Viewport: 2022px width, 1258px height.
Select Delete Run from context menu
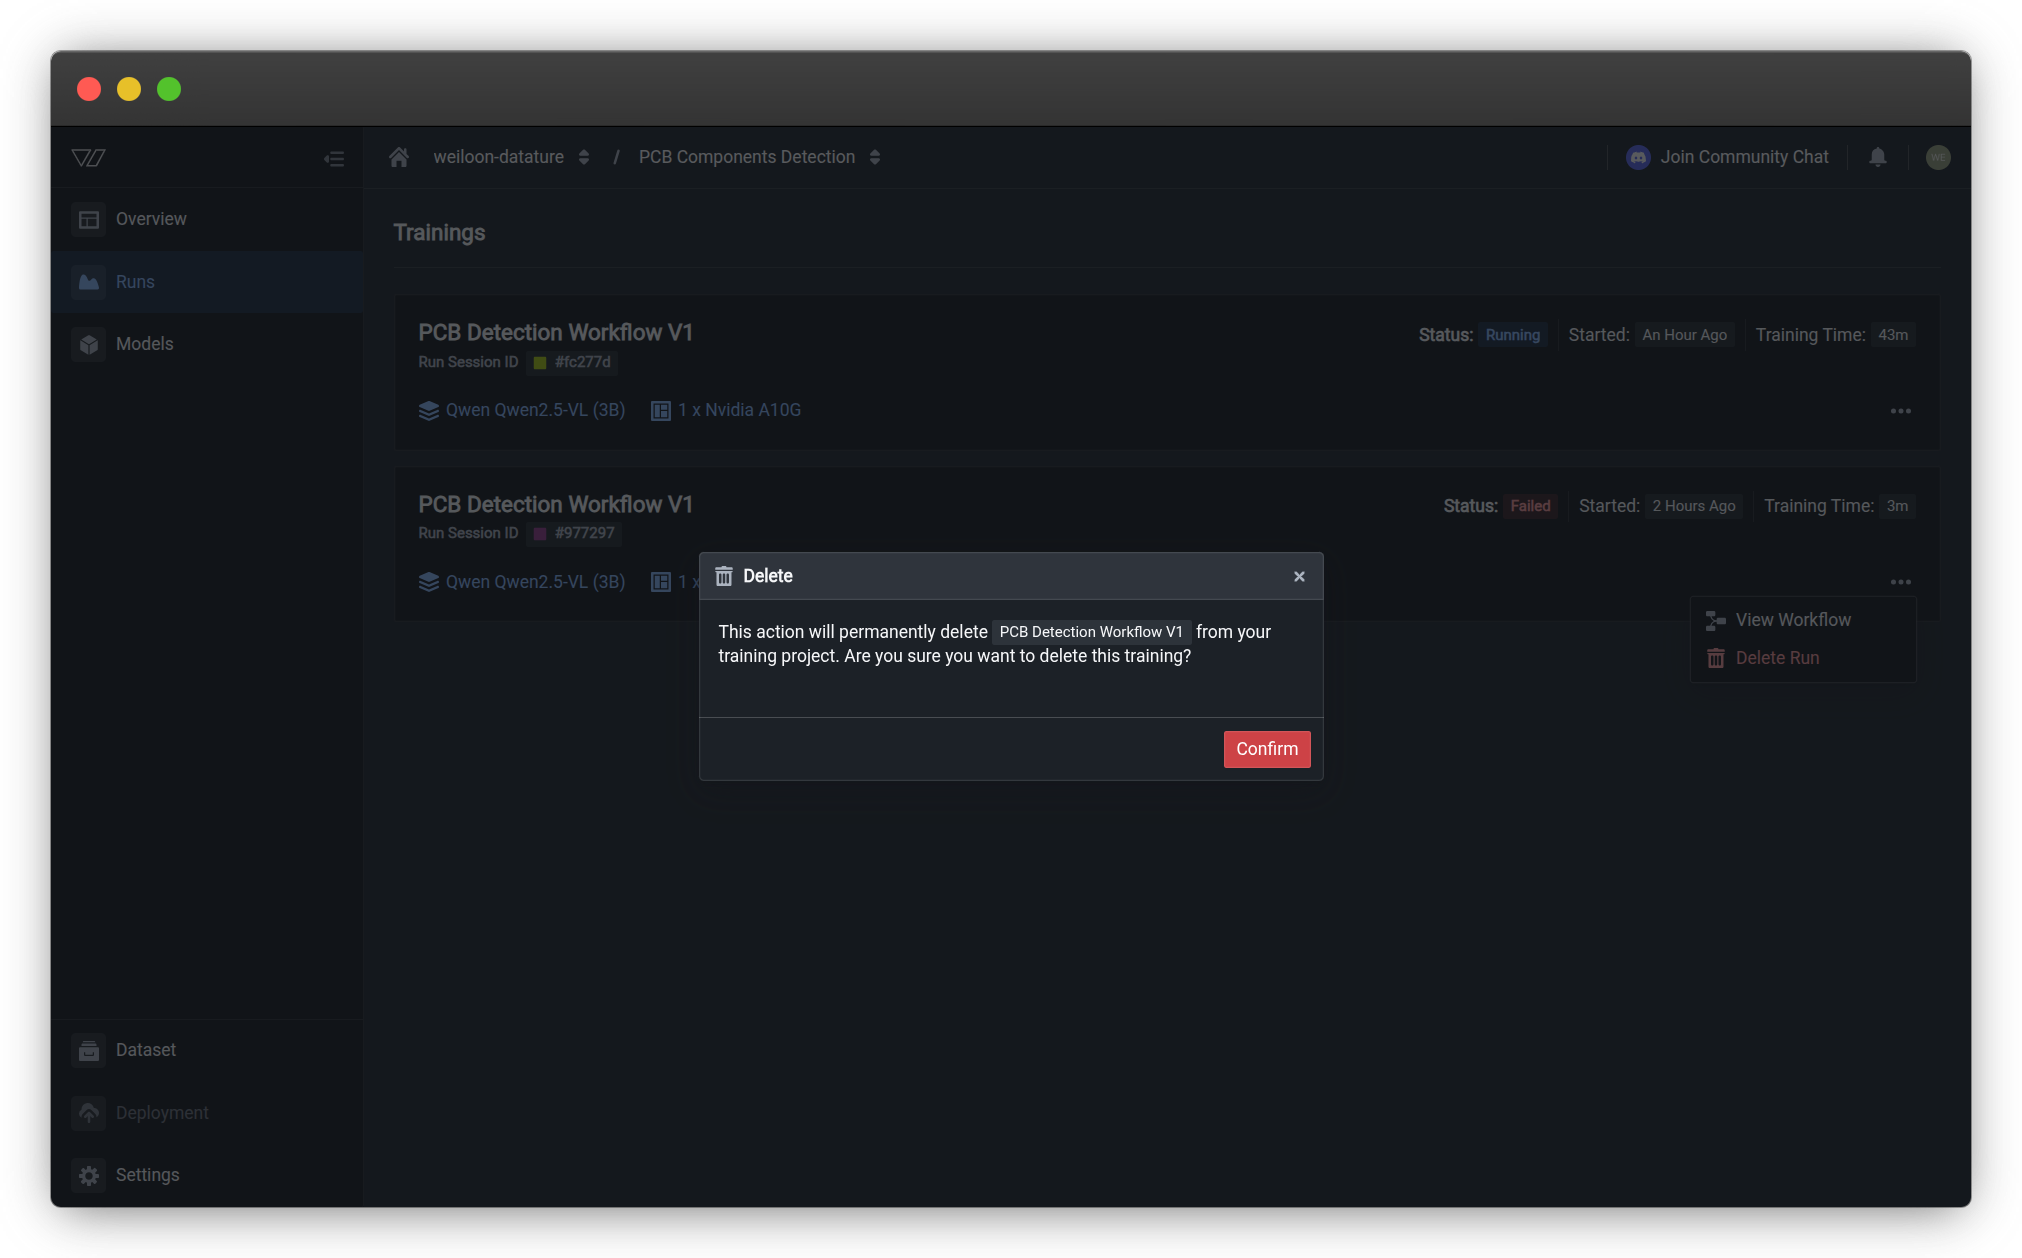point(1776,658)
